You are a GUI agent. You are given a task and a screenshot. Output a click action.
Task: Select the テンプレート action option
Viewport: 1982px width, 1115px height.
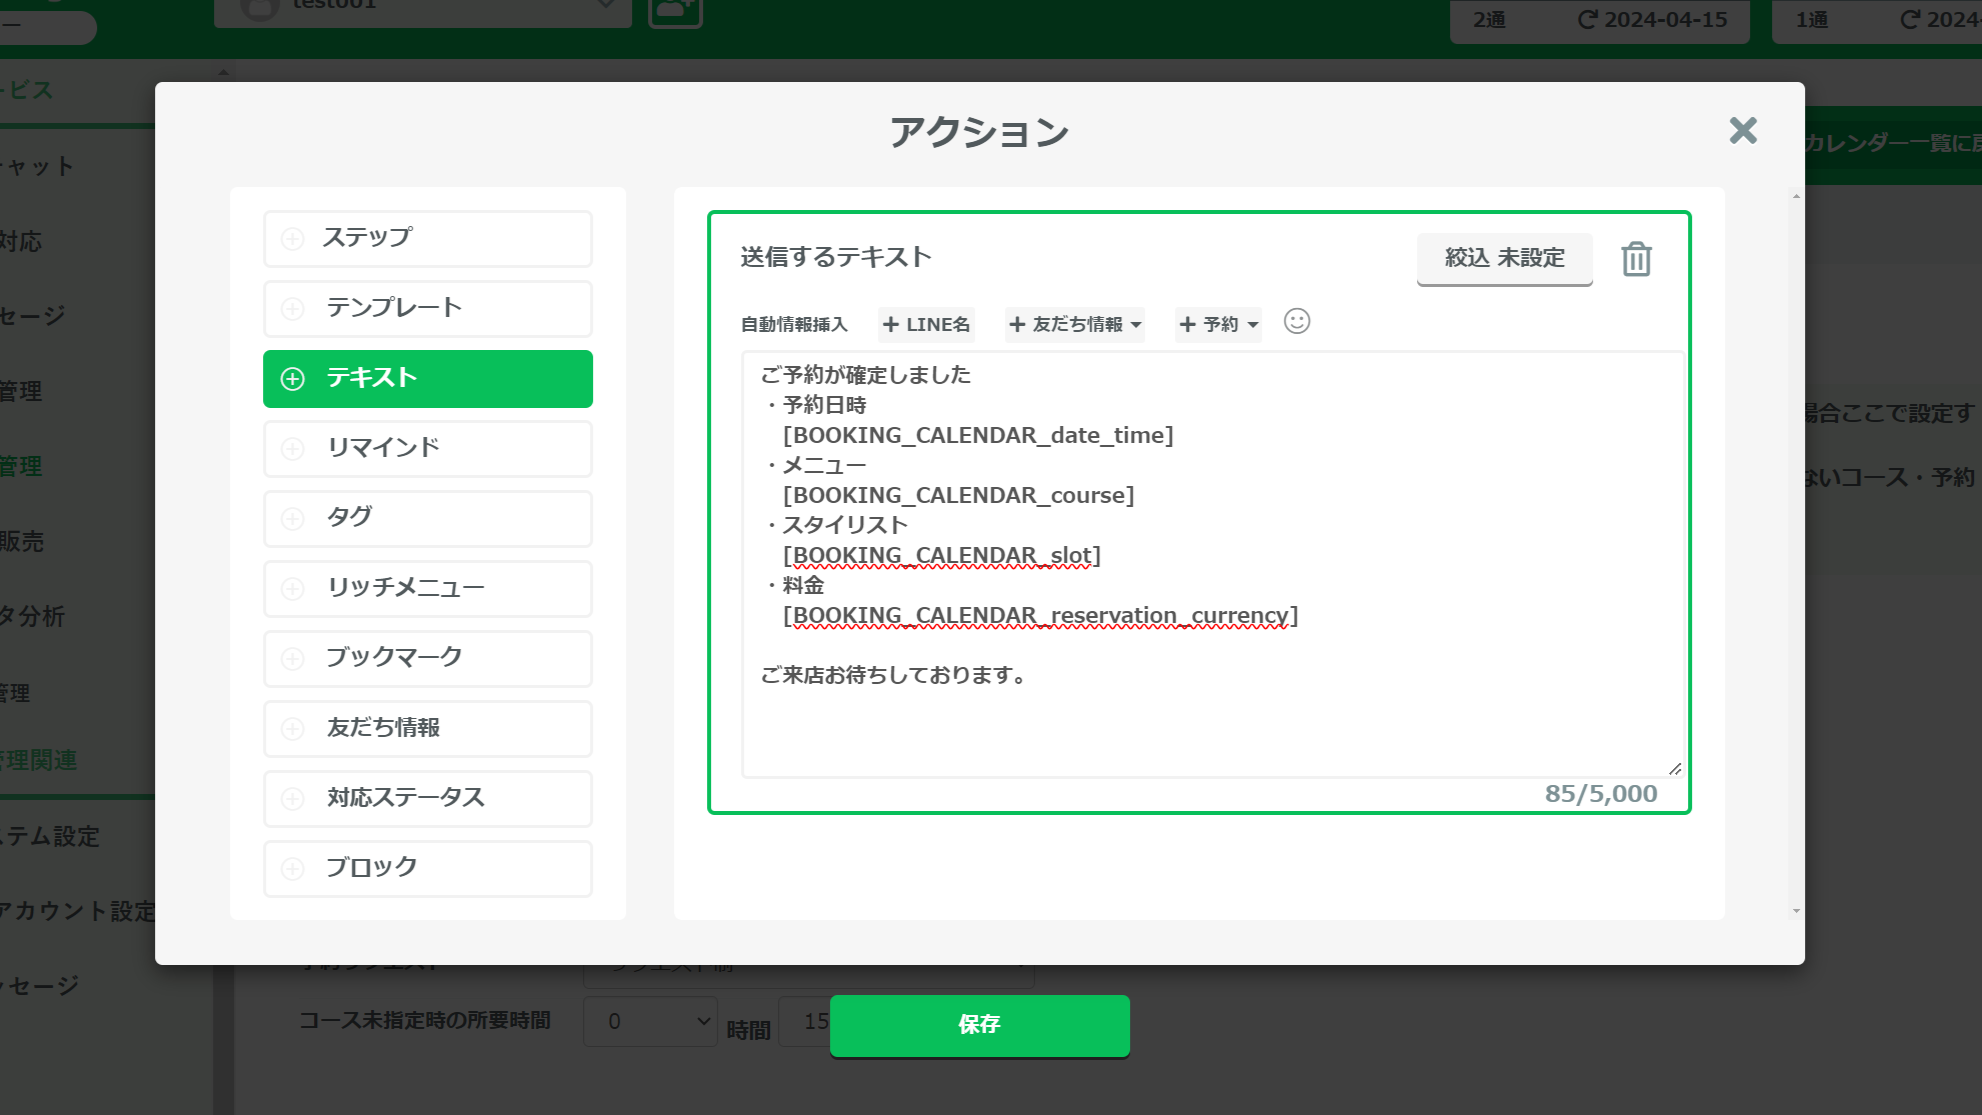click(428, 308)
